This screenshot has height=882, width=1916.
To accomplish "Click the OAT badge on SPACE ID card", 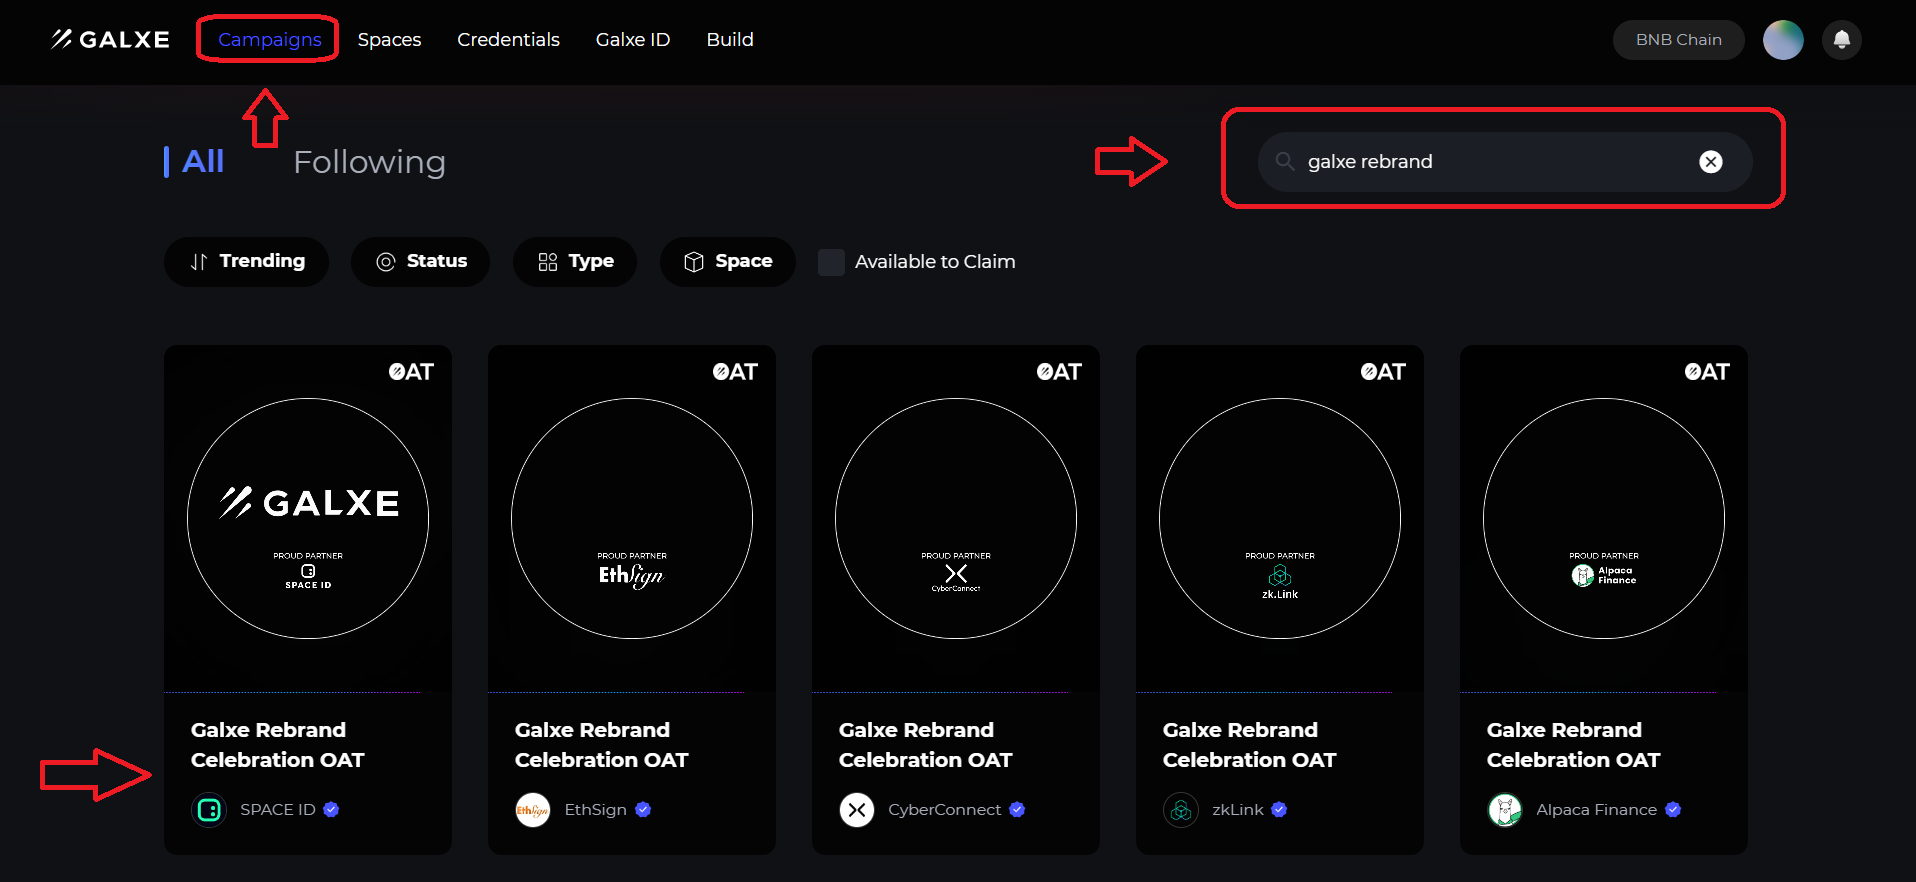I will click(411, 372).
